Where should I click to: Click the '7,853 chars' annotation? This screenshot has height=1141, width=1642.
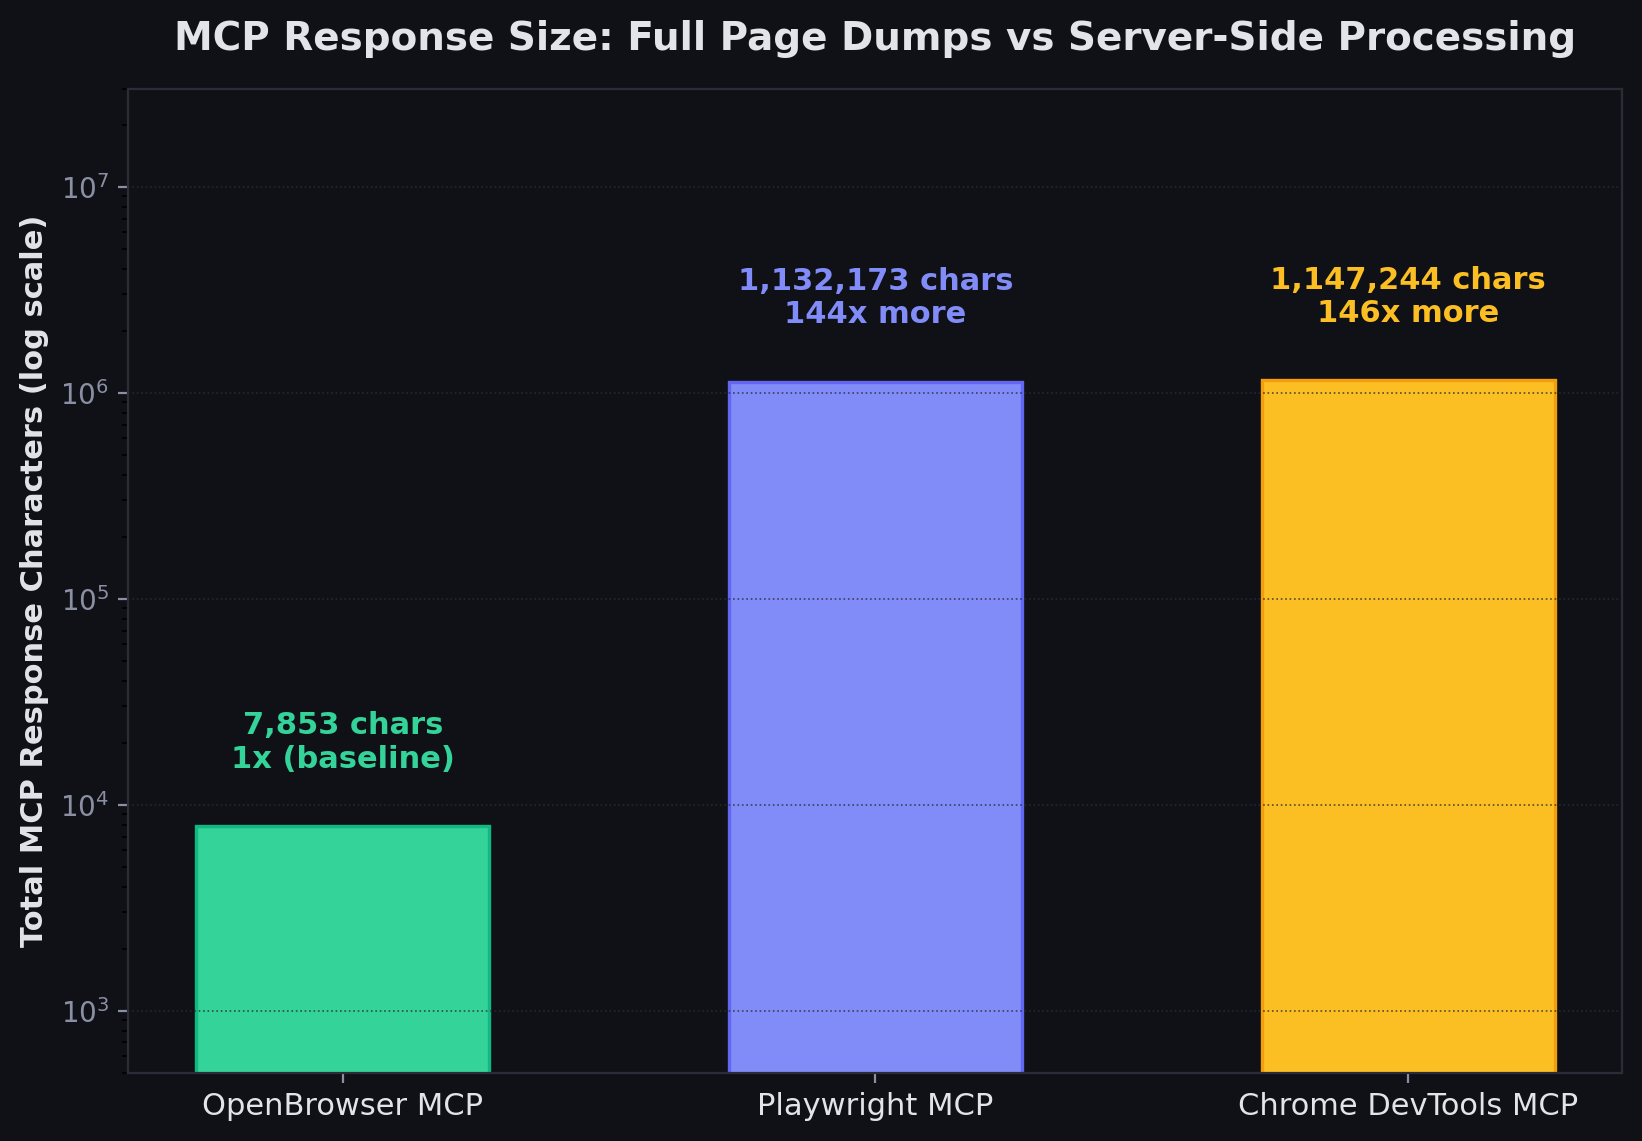pos(342,723)
